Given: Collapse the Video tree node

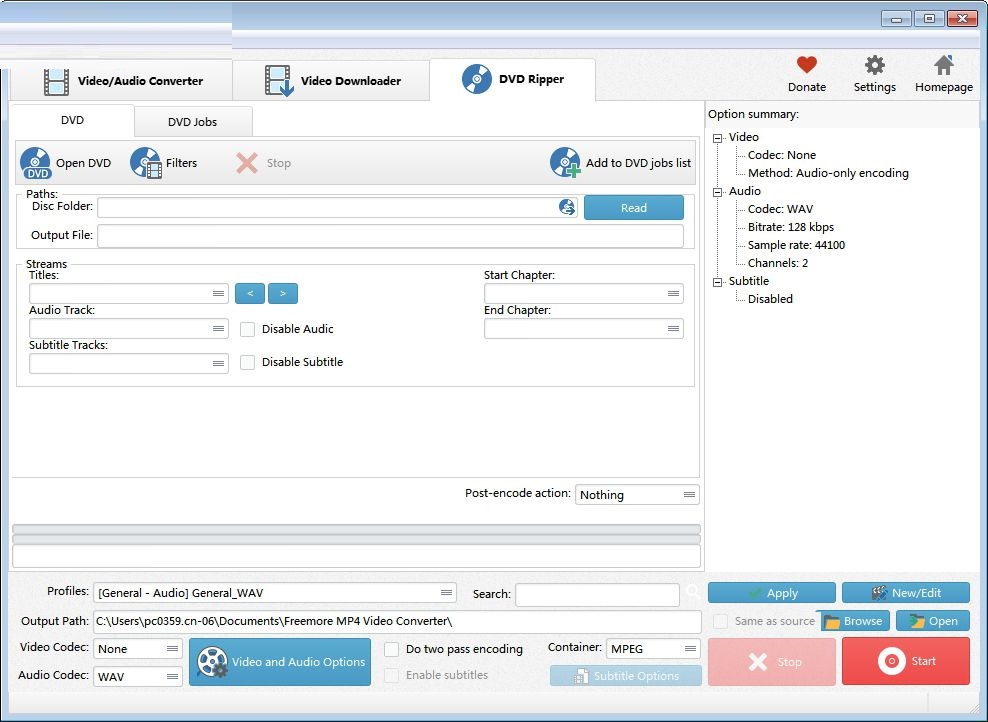Looking at the screenshot, I should point(718,138).
